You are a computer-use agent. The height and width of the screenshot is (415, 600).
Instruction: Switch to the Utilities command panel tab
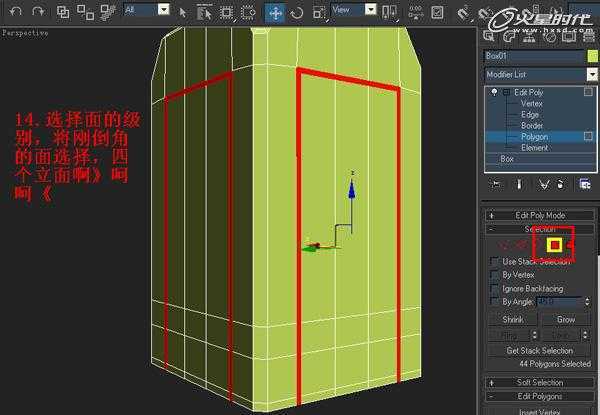[x=589, y=36]
